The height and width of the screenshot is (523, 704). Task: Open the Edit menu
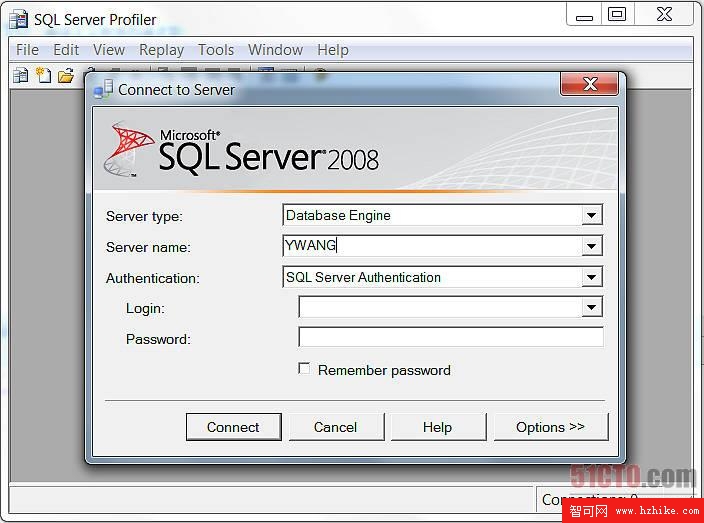66,50
